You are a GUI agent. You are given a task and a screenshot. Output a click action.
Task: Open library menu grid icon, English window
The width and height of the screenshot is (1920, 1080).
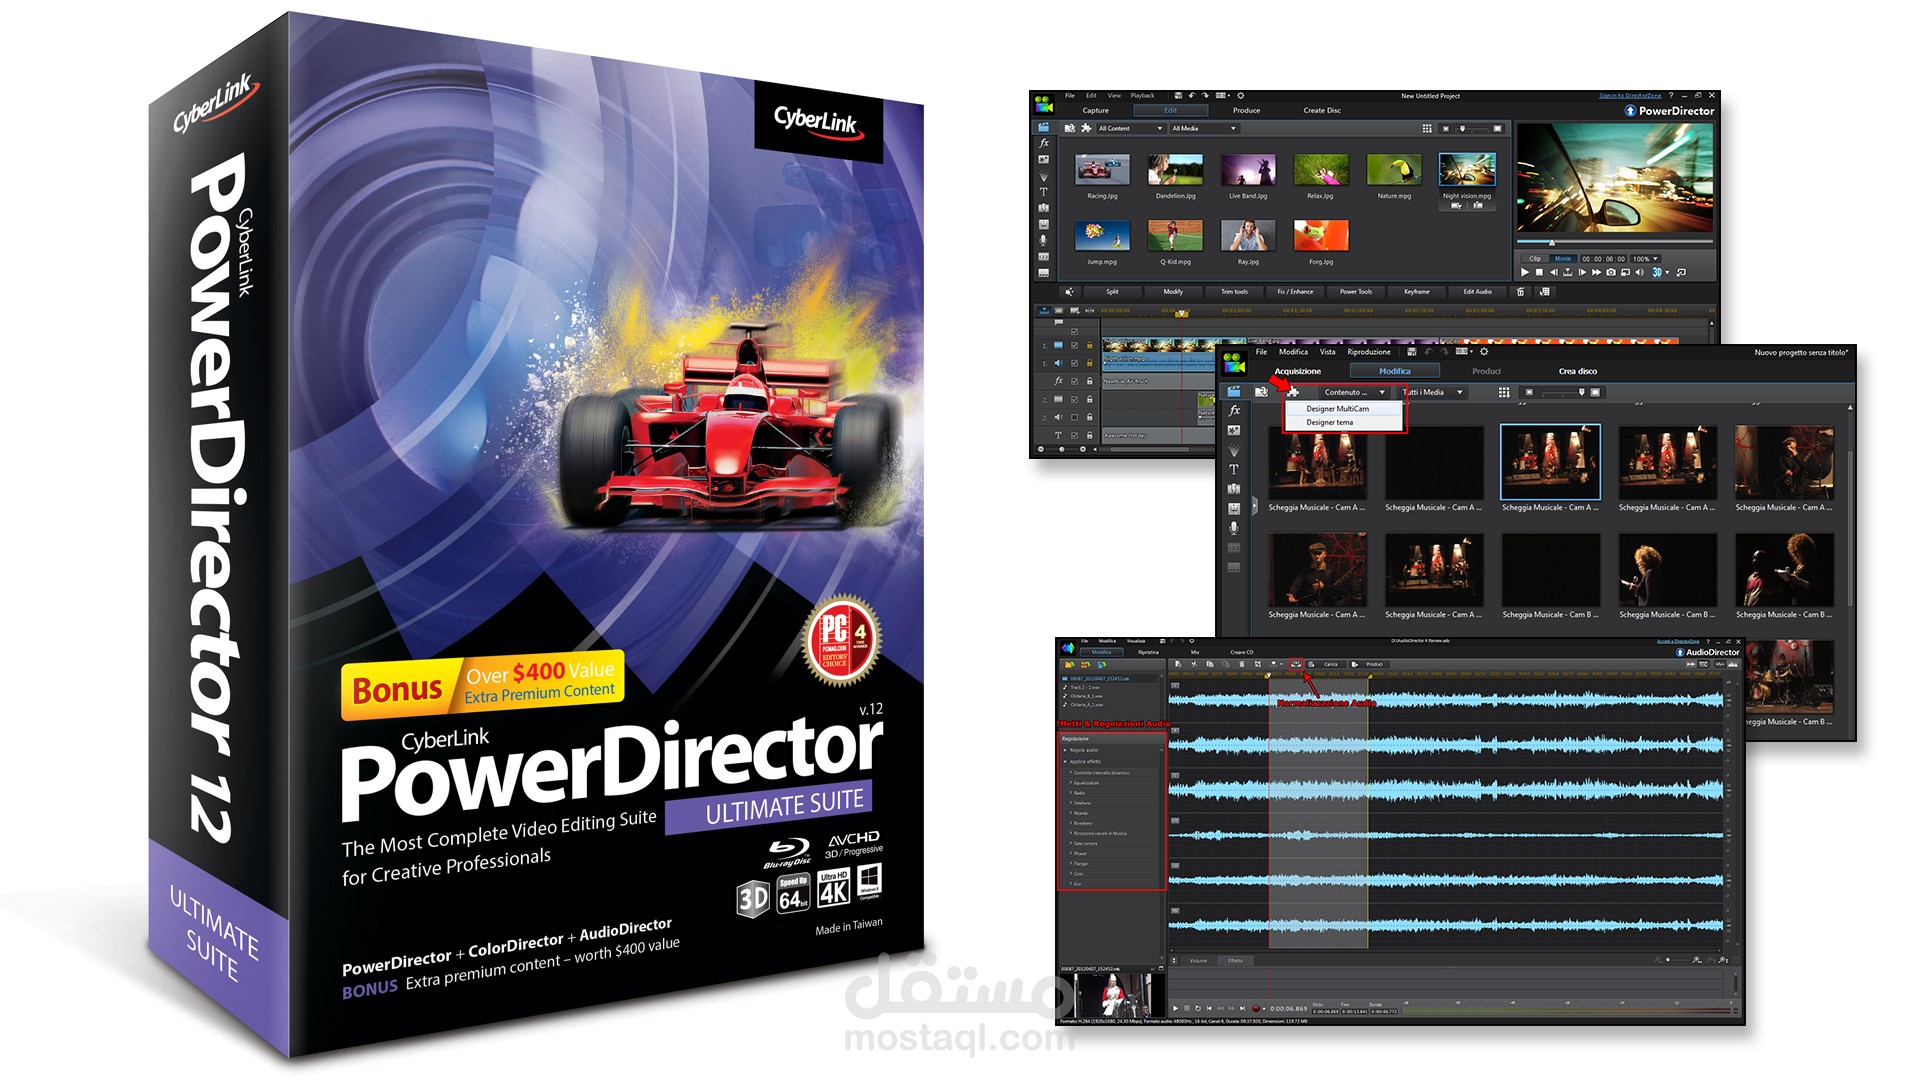pyautogui.click(x=1427, y=128)
